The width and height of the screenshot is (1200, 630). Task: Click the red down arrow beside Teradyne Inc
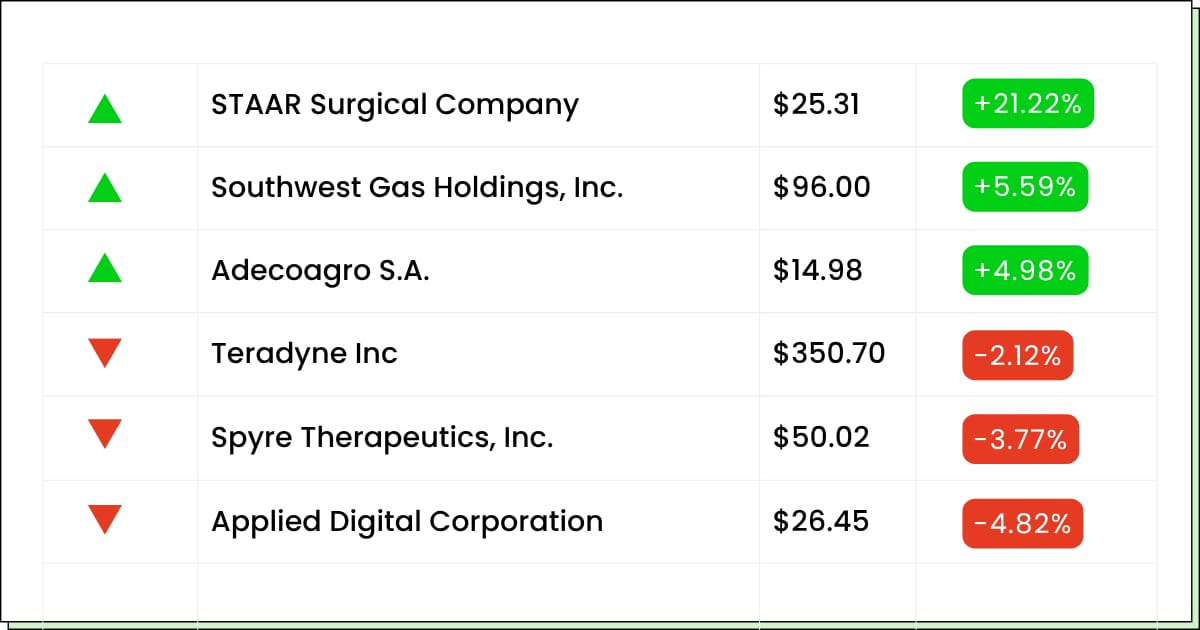coord(105,353)
